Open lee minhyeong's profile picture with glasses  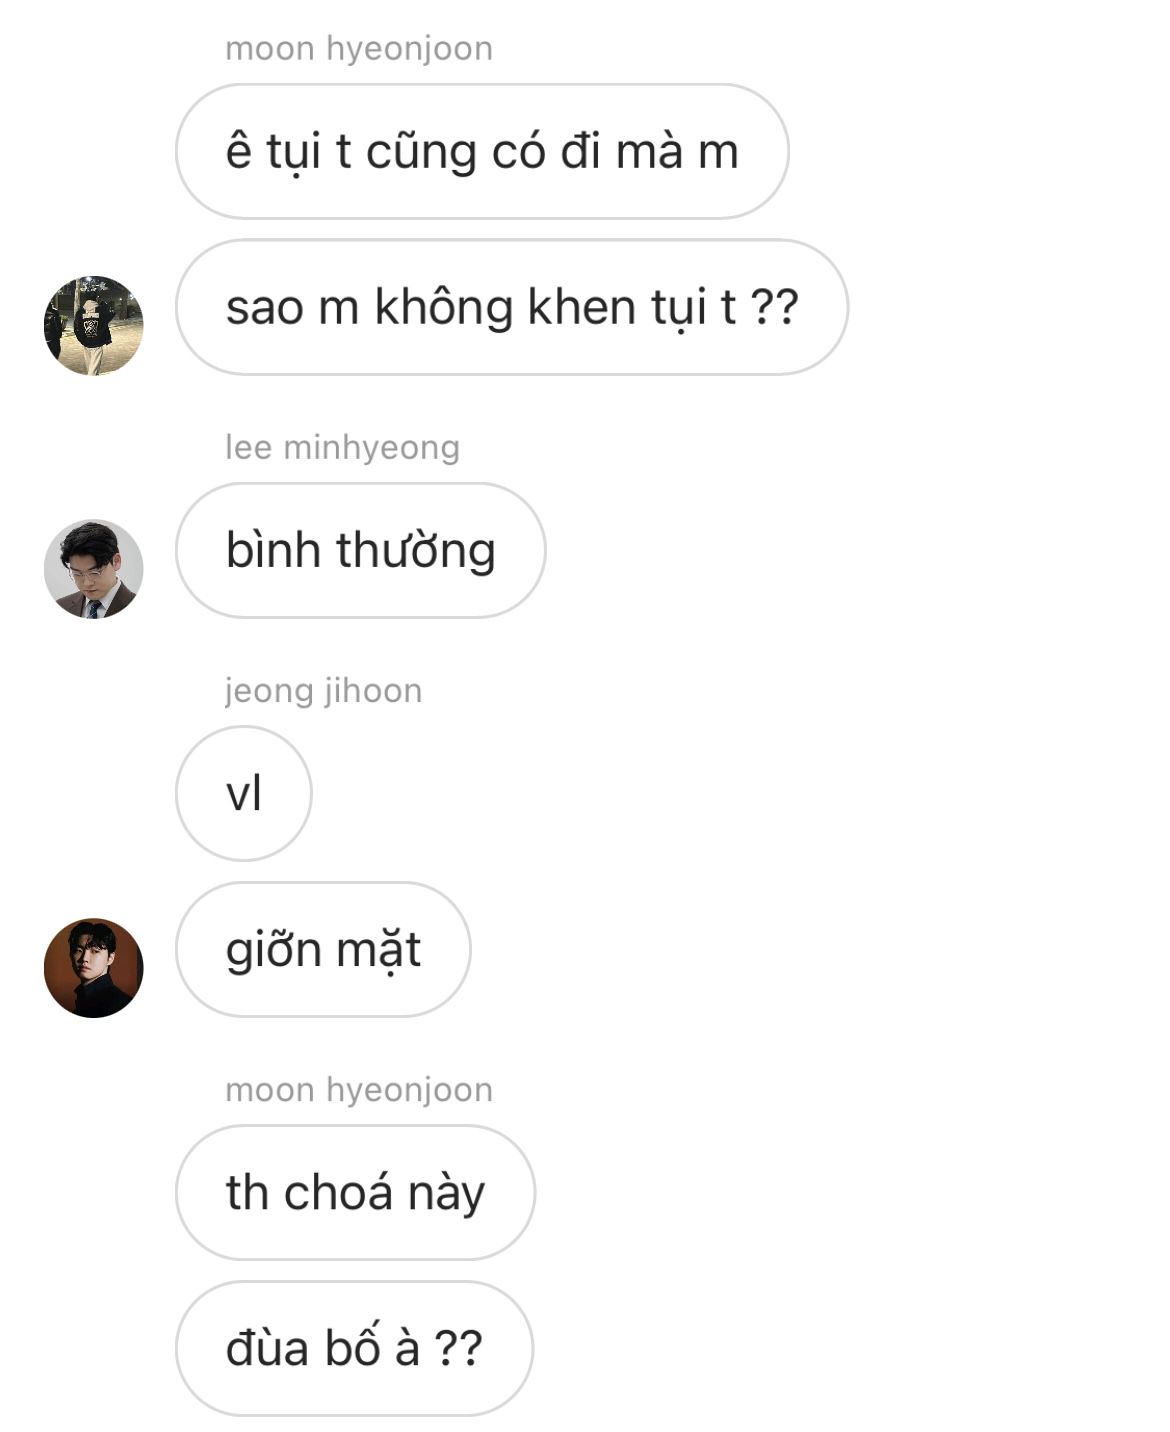pyautogui.click(x=94, y=569)
